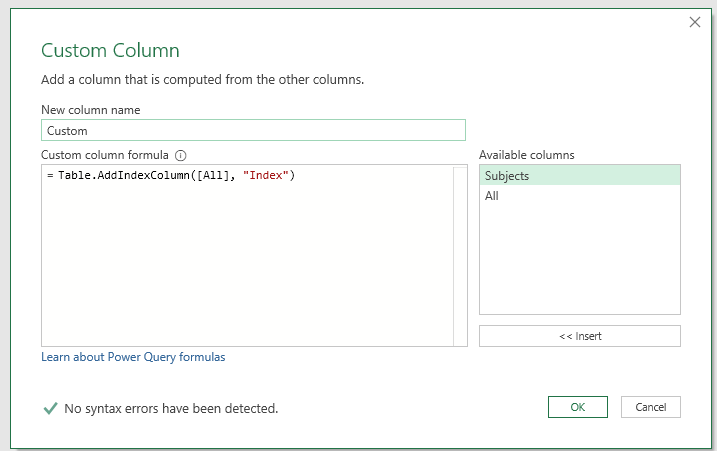Click the Available columns label
Viewport: 717px width, 451px height.
click(527, 155)
